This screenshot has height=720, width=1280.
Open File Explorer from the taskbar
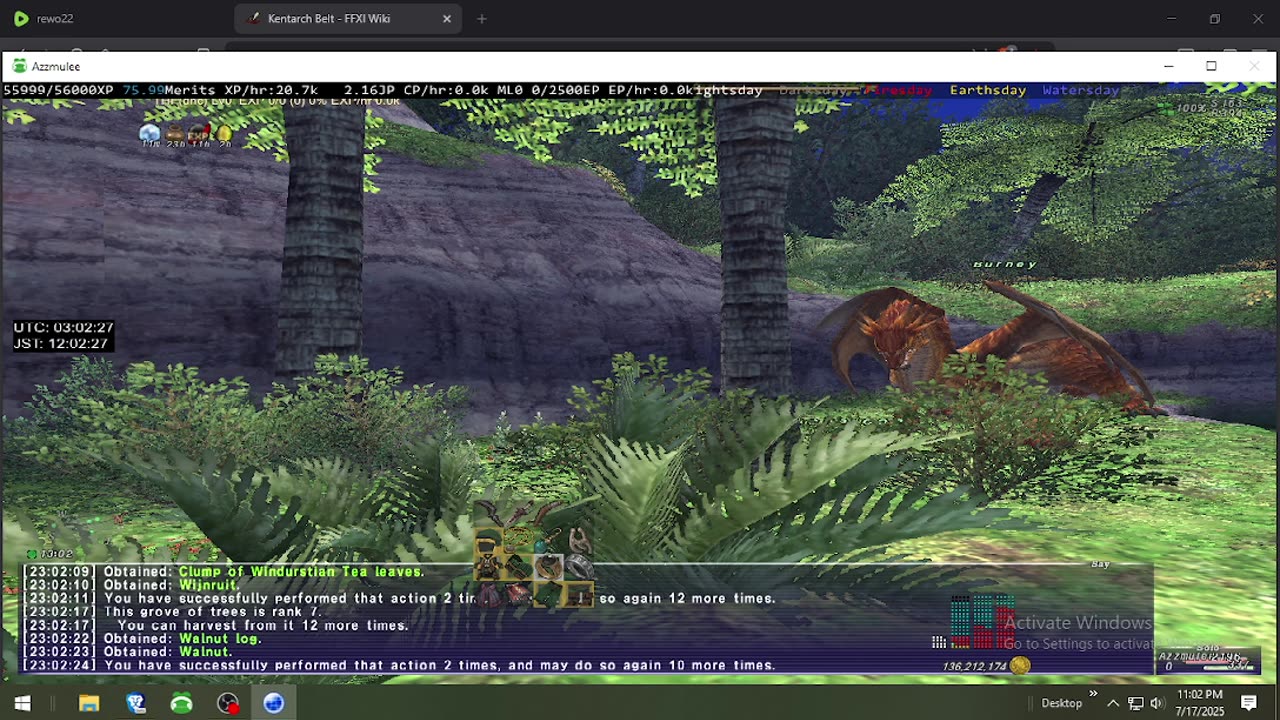[x=89, y=703]
